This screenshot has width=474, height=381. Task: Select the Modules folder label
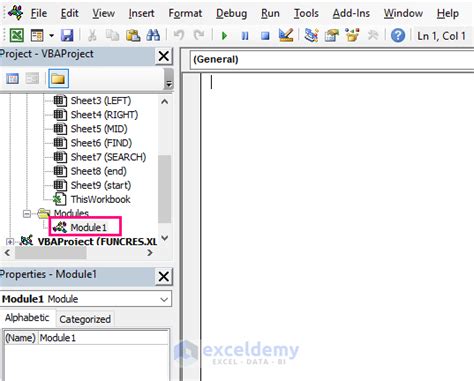[71, 213]
